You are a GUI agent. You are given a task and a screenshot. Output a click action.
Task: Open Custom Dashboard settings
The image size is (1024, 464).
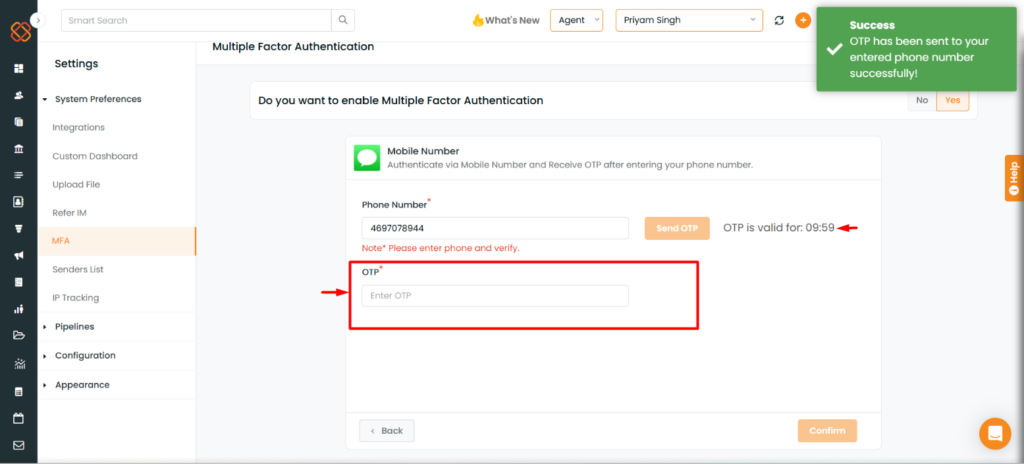[x=95, y=156]
